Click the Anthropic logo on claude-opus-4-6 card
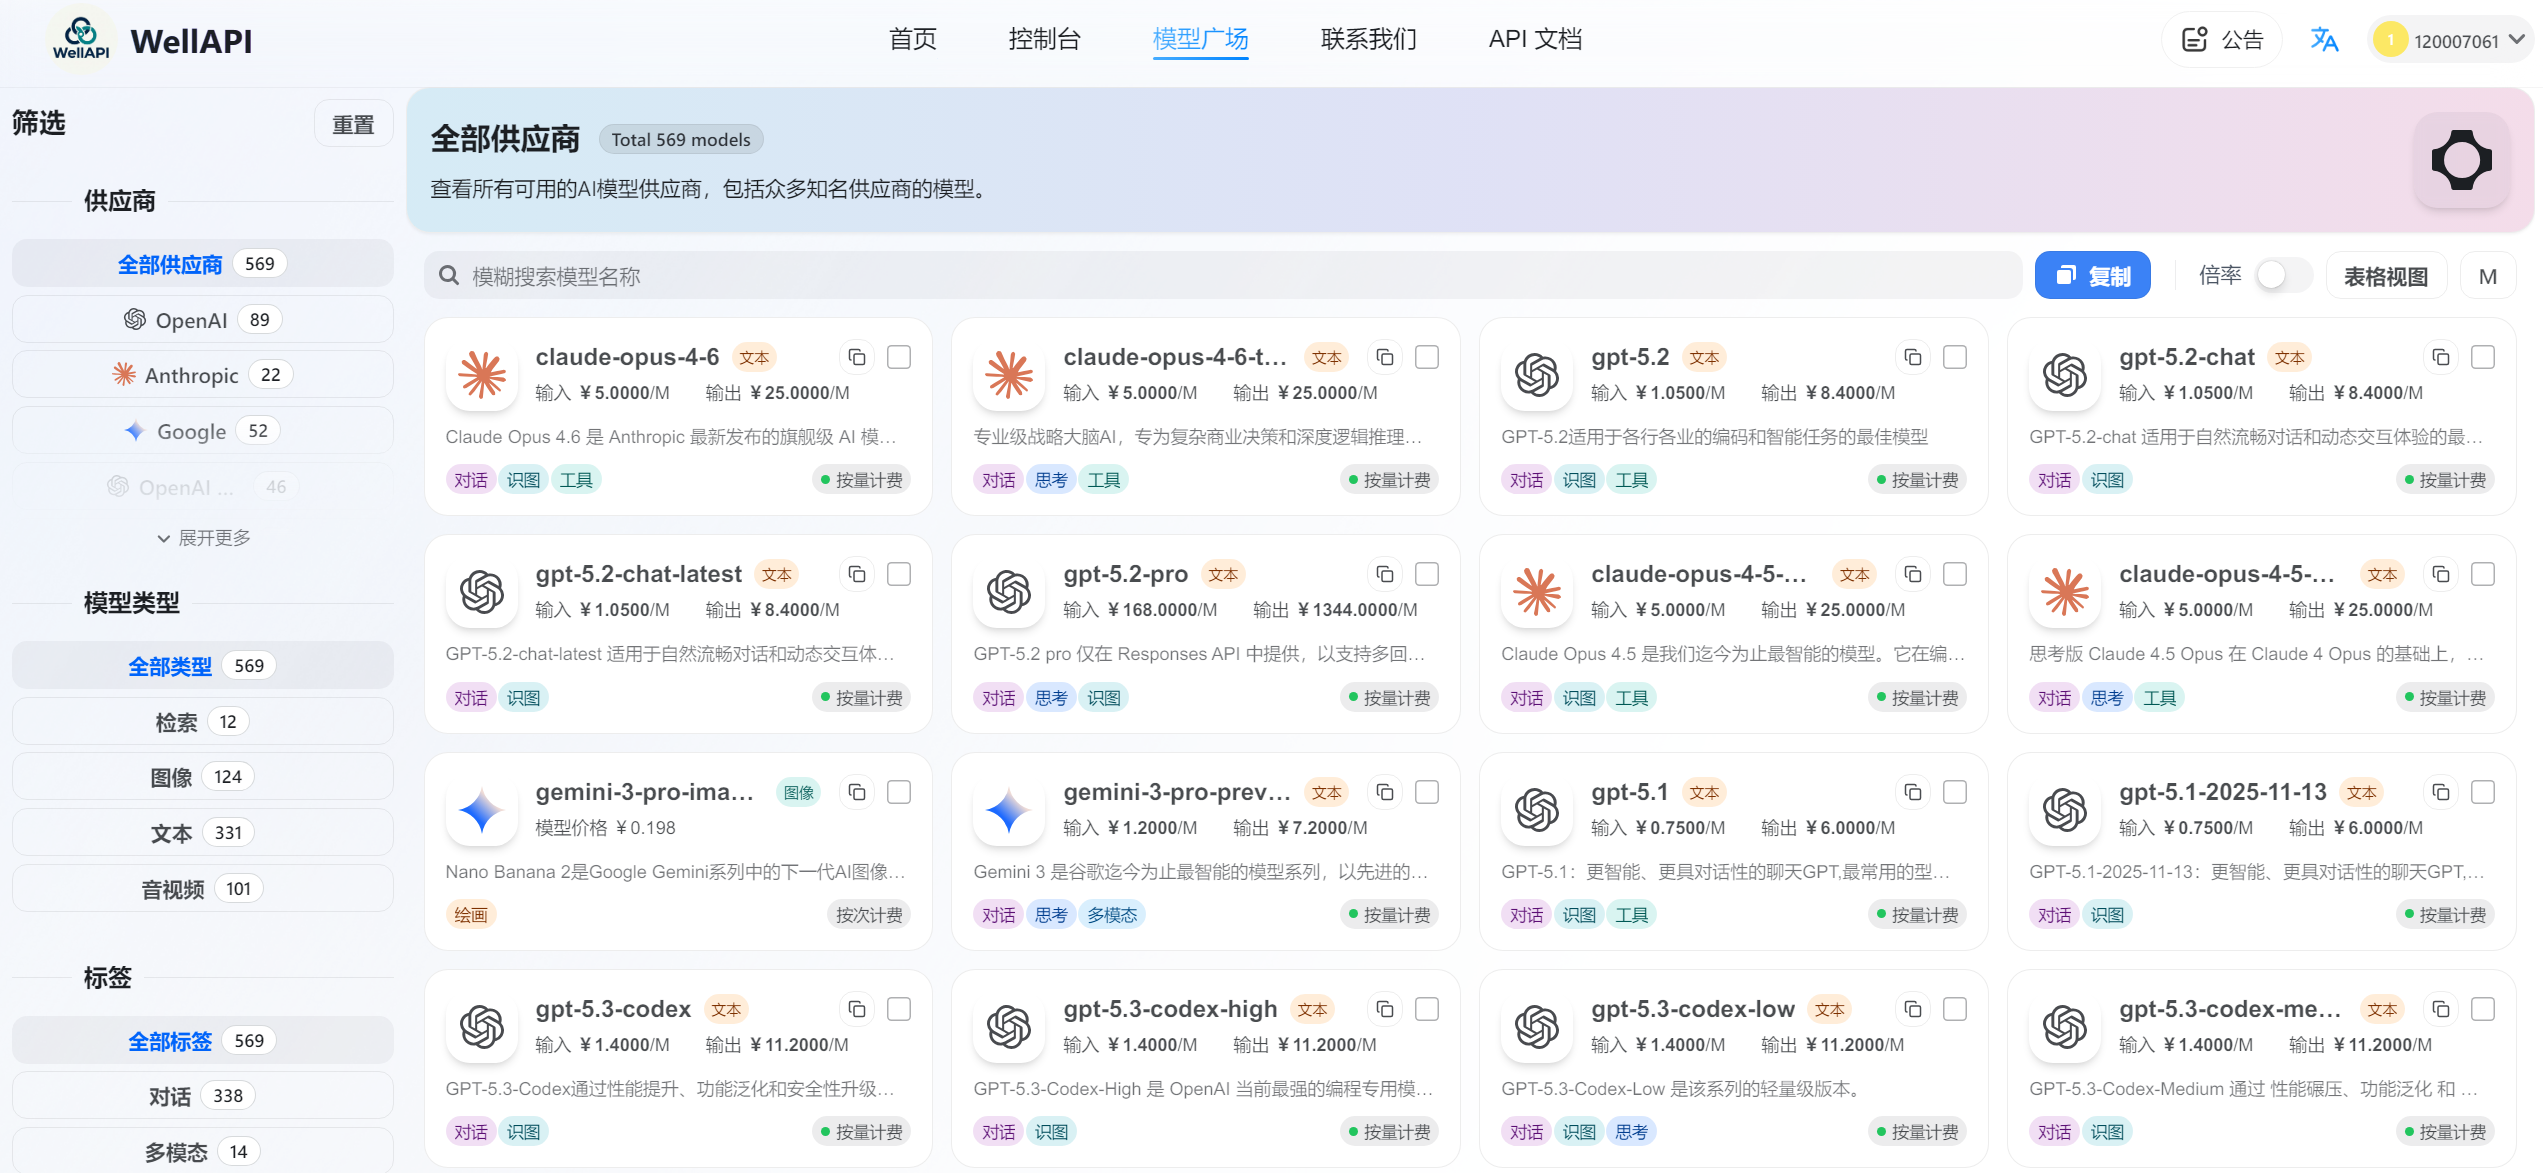This screenshot has height=1173, width=2543. coord(482,376)
